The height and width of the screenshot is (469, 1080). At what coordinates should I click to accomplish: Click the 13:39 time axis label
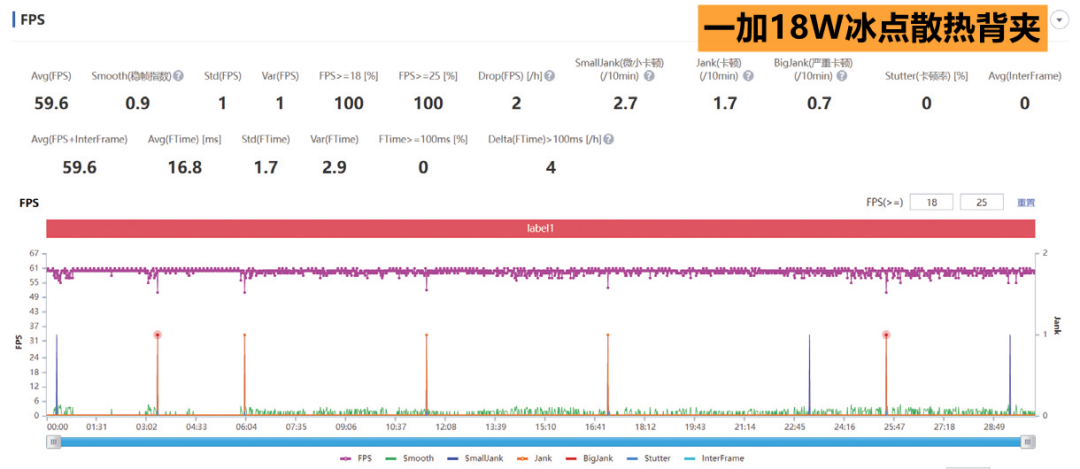coord(495,427)
